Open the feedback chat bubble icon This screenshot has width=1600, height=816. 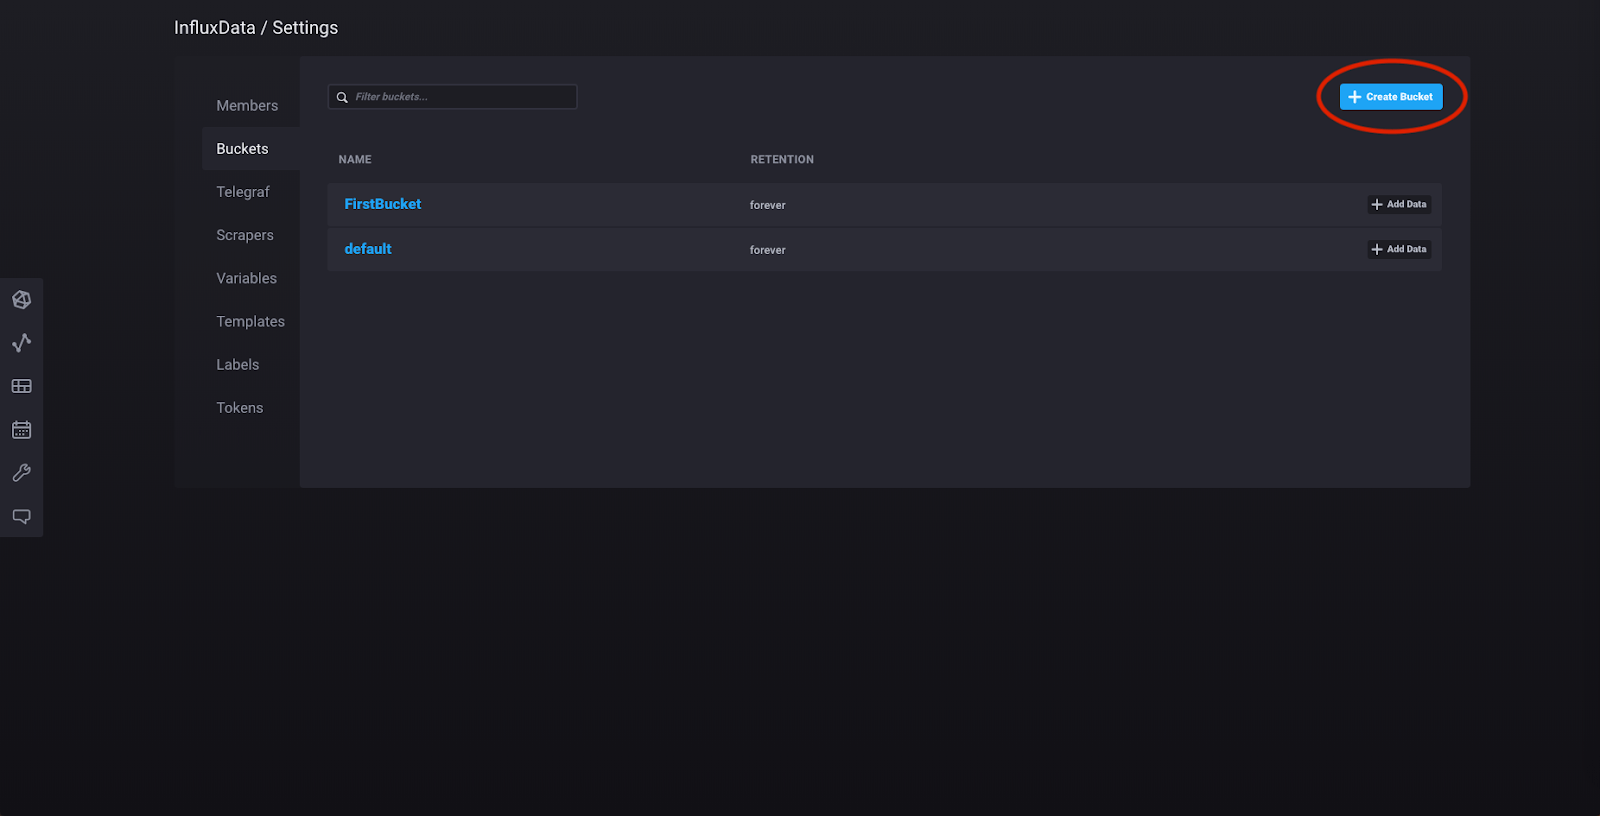coord(21,516)
